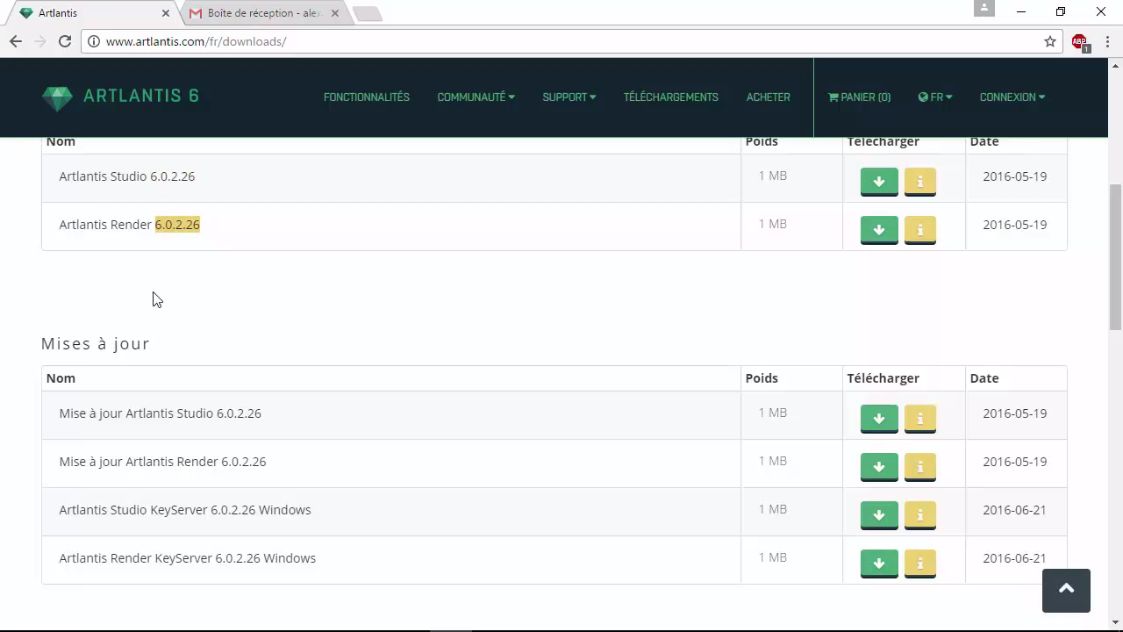This screenshot has height=632, width=1123.
Task: Open the Adblock extension icon
Action: click(1080, 42)
